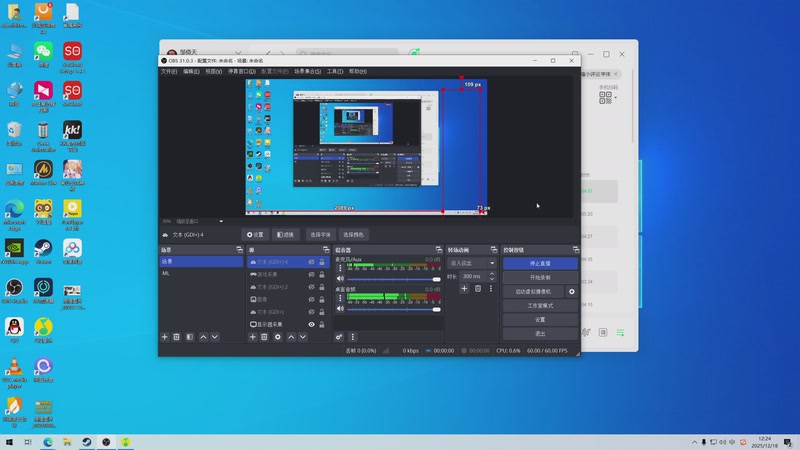The image size is (800, 450).
Task: Adjust the 桌面音频 volume slider
Action: coord(393,309)
